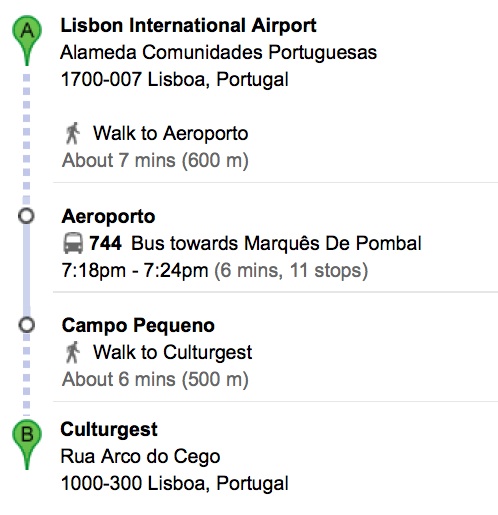498x515 pixels.
Task: Select the Aeroporto stop circle marker
Action: point(26,216)
